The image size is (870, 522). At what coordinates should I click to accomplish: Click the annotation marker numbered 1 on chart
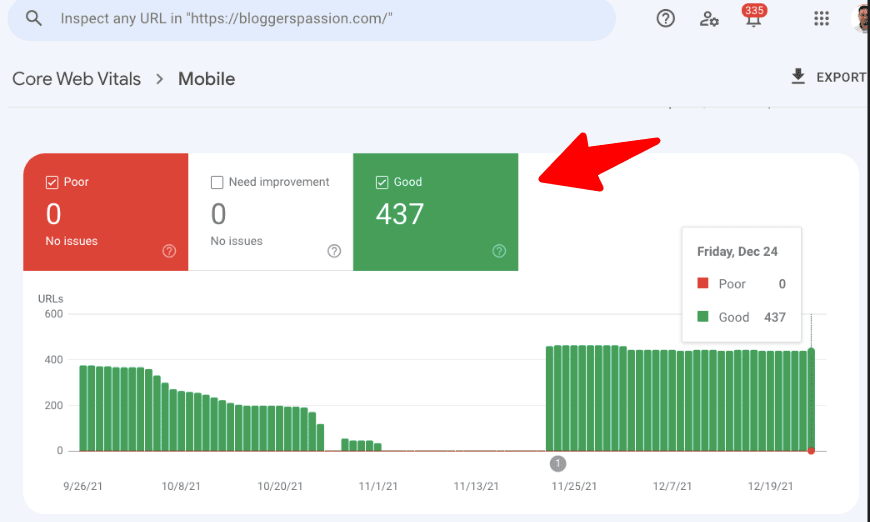pyautogui.click(x=558, y=463)
